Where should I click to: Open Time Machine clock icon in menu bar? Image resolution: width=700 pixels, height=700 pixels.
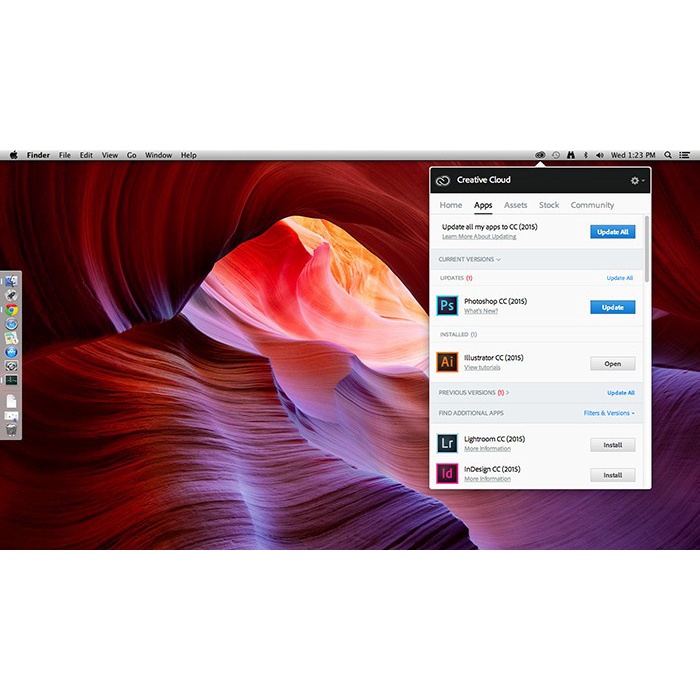[556, 155]
